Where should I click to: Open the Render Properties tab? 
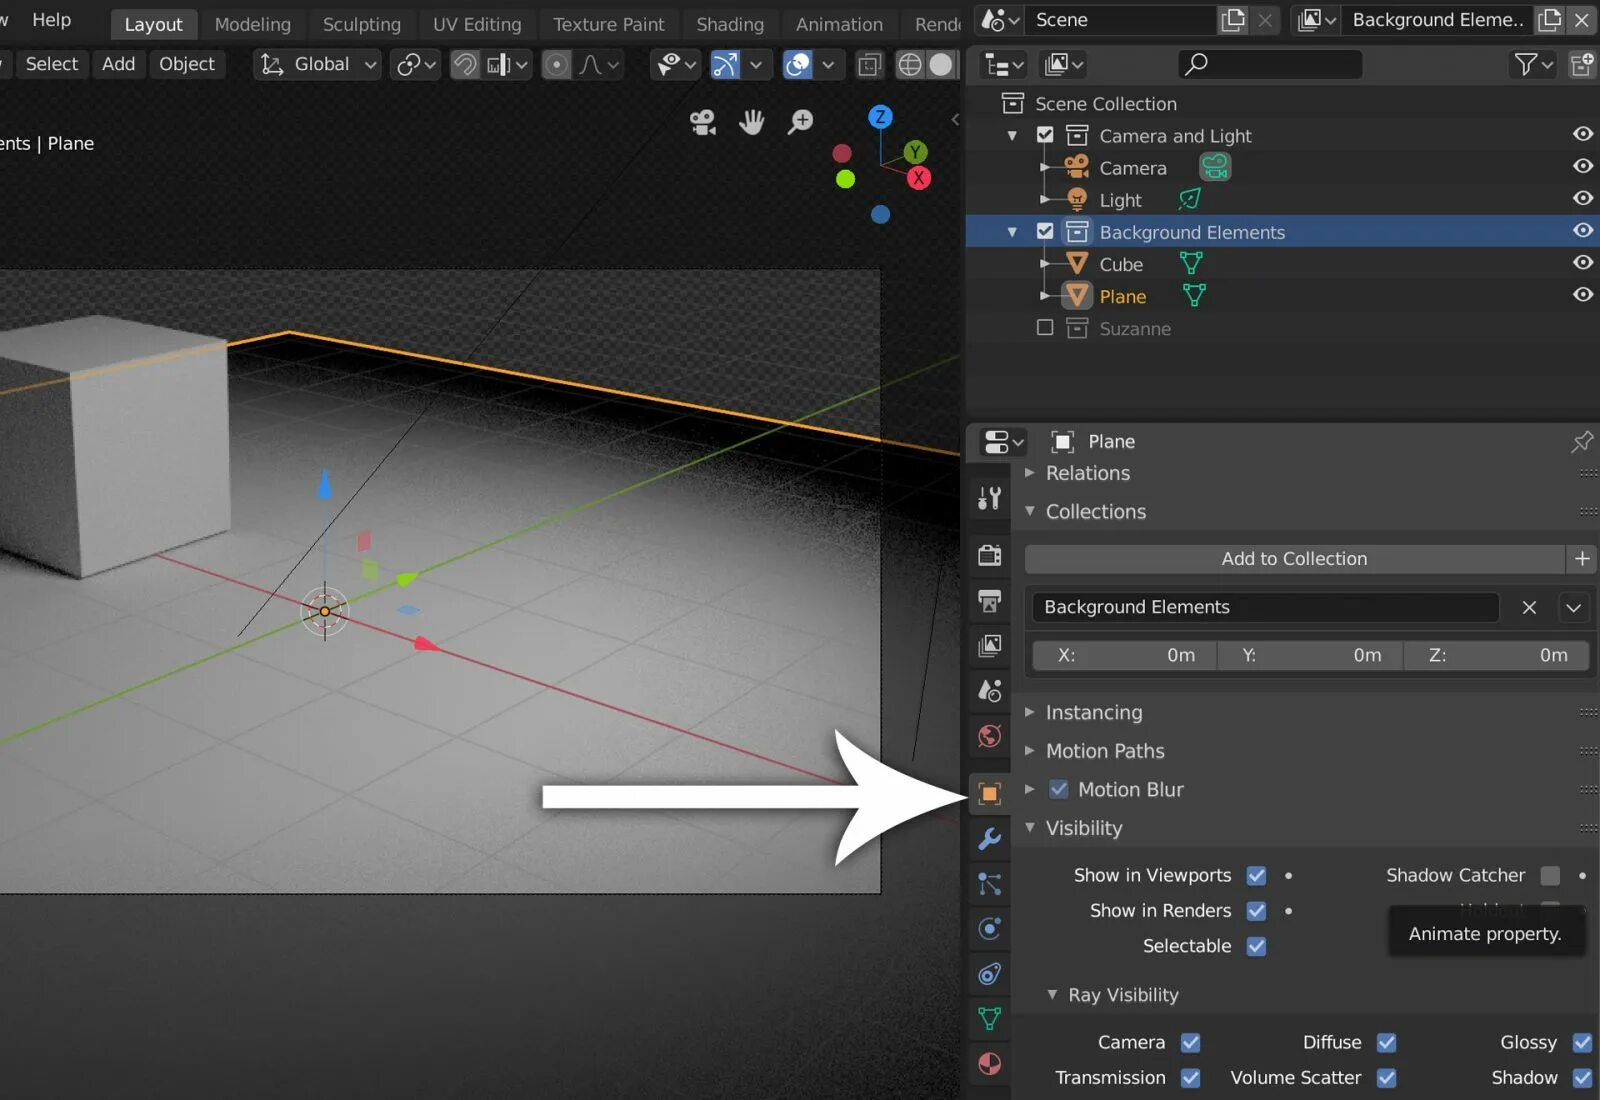(x=989, y=555)
